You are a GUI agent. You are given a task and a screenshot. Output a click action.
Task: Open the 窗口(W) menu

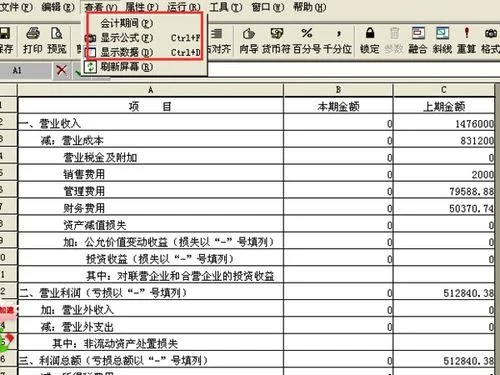268,7
